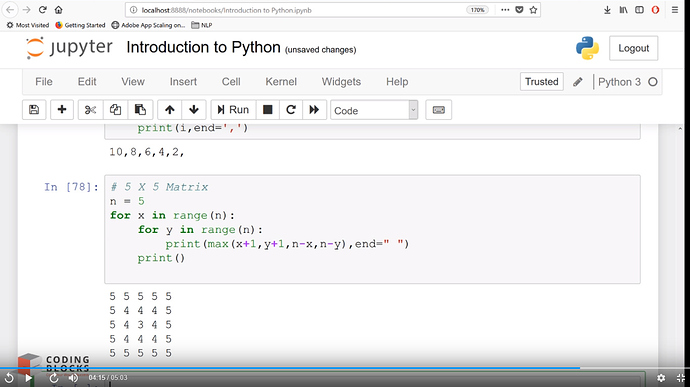The width and height of the screenshot is (690, 387).
Task: Click the Pocket shield icon in address bar
Action: [519, 10]
